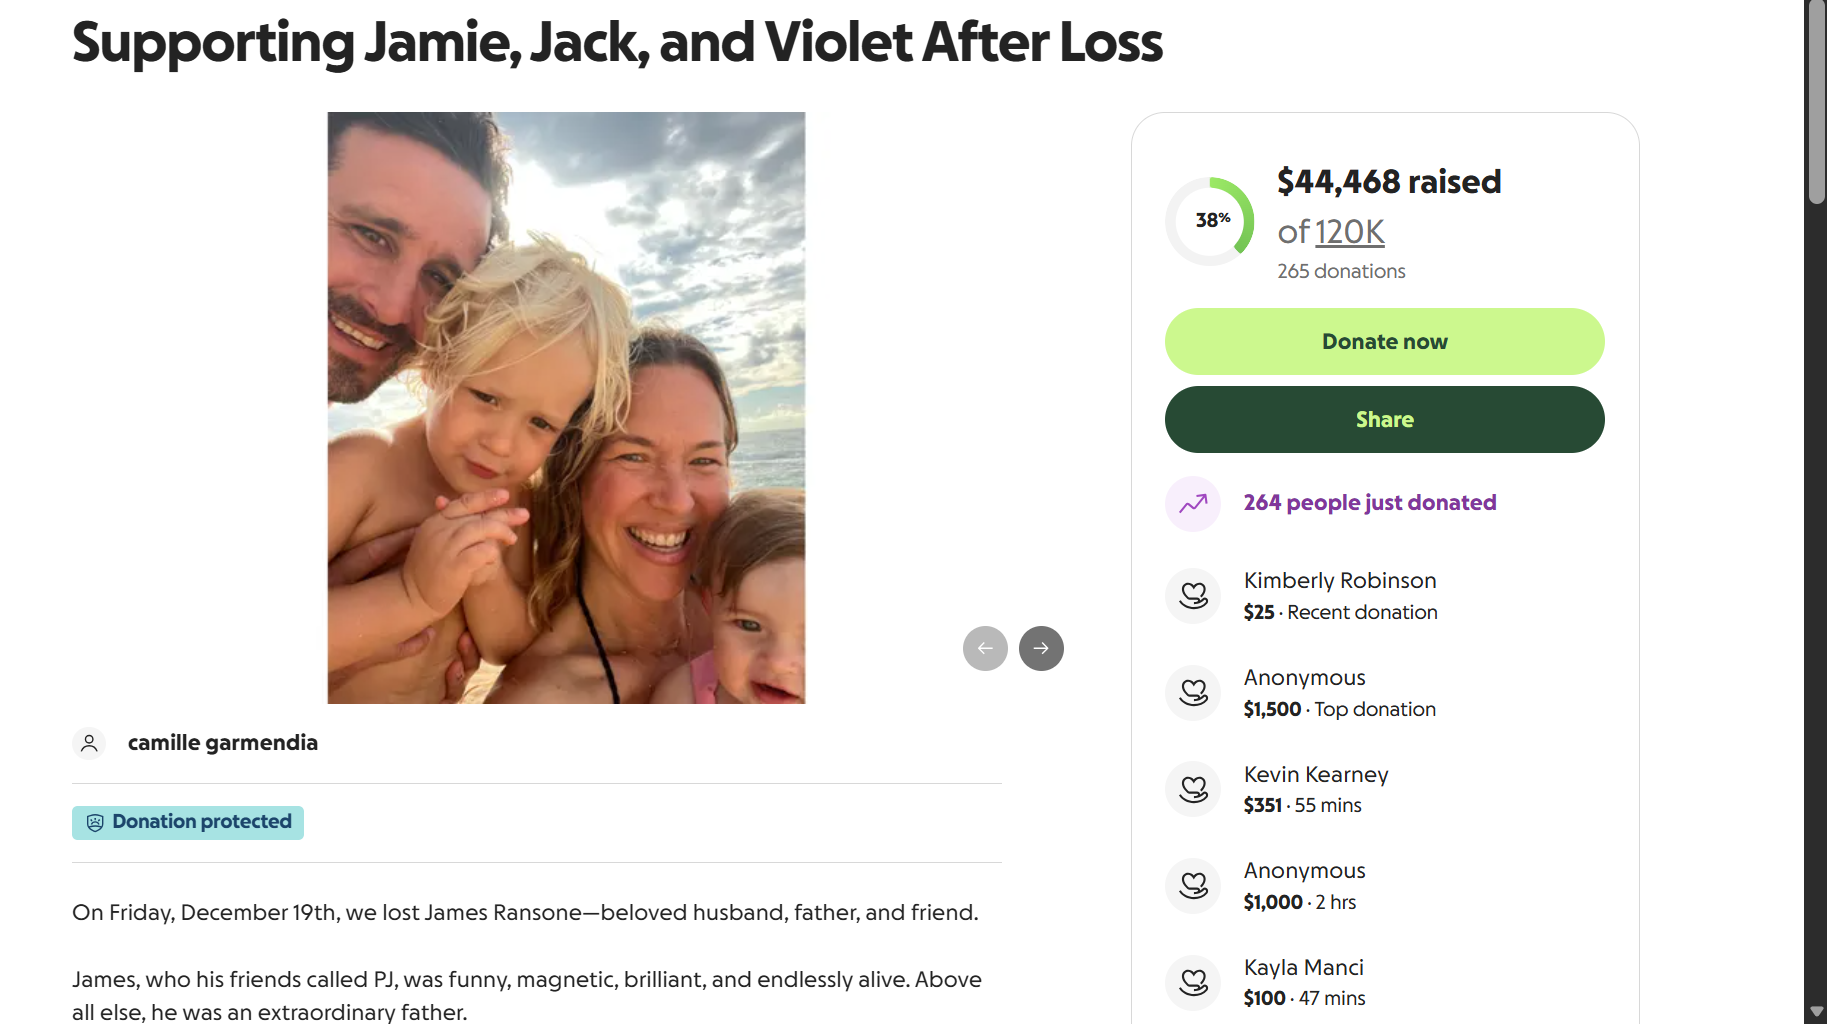Click heart icon beside Kimberly Robinson
Image resolution: width=1827 pixels, height=1024 pixels.
click(1193, 596)
